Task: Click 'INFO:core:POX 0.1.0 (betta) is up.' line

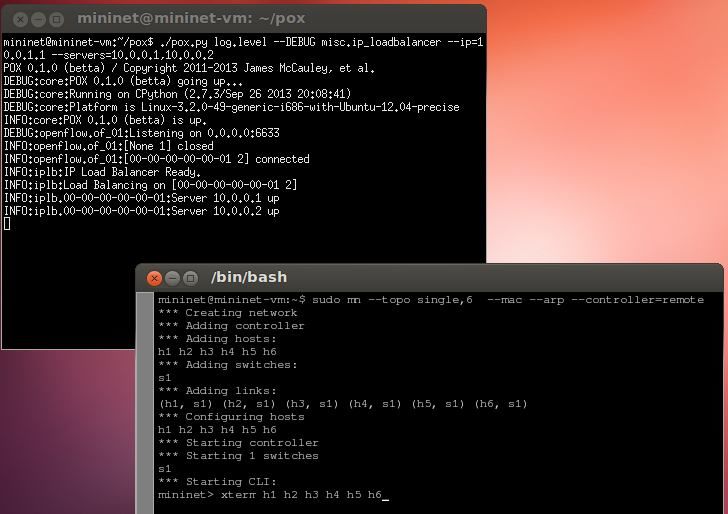Action: tap(105, 120)
